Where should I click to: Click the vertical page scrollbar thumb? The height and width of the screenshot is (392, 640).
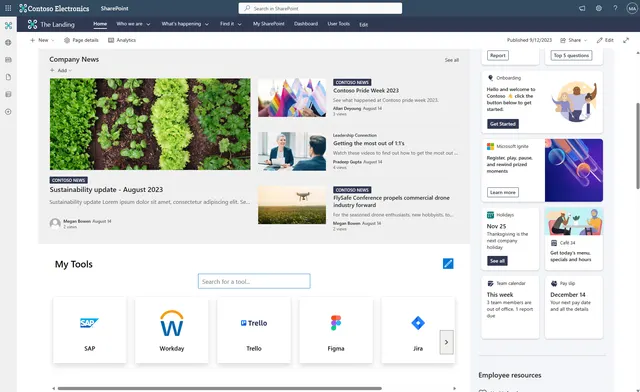(638, 146)
